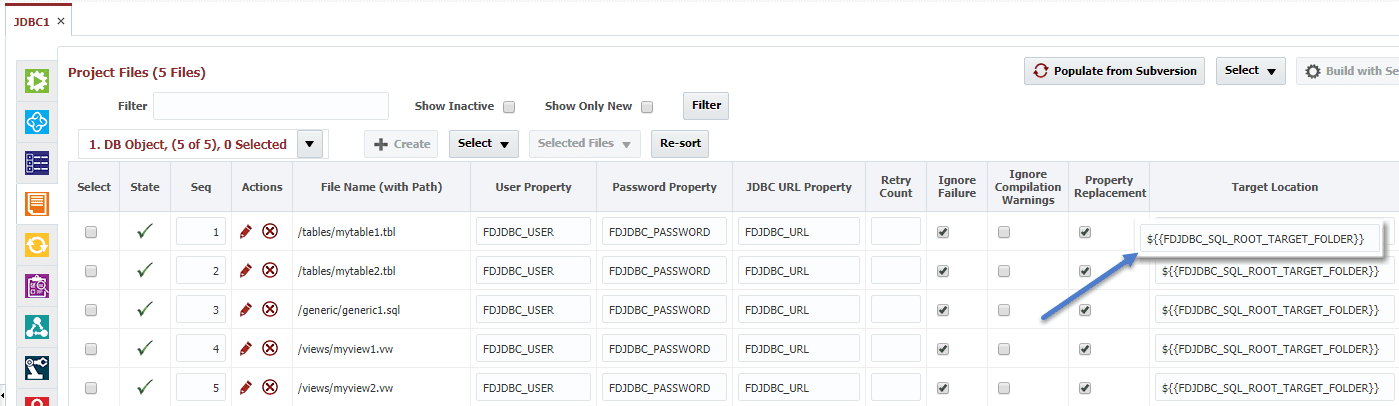Uncheck Ignore Failure for mytable1.tbl row
Screen dimensions: 1399x406
(943, 232)
